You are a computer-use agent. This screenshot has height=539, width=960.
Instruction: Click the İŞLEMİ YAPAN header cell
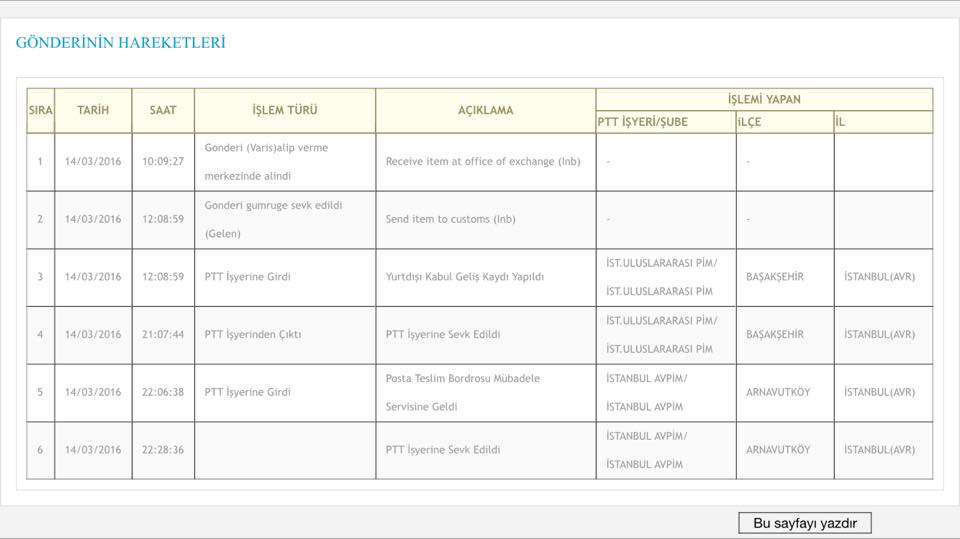pos(764,99)
